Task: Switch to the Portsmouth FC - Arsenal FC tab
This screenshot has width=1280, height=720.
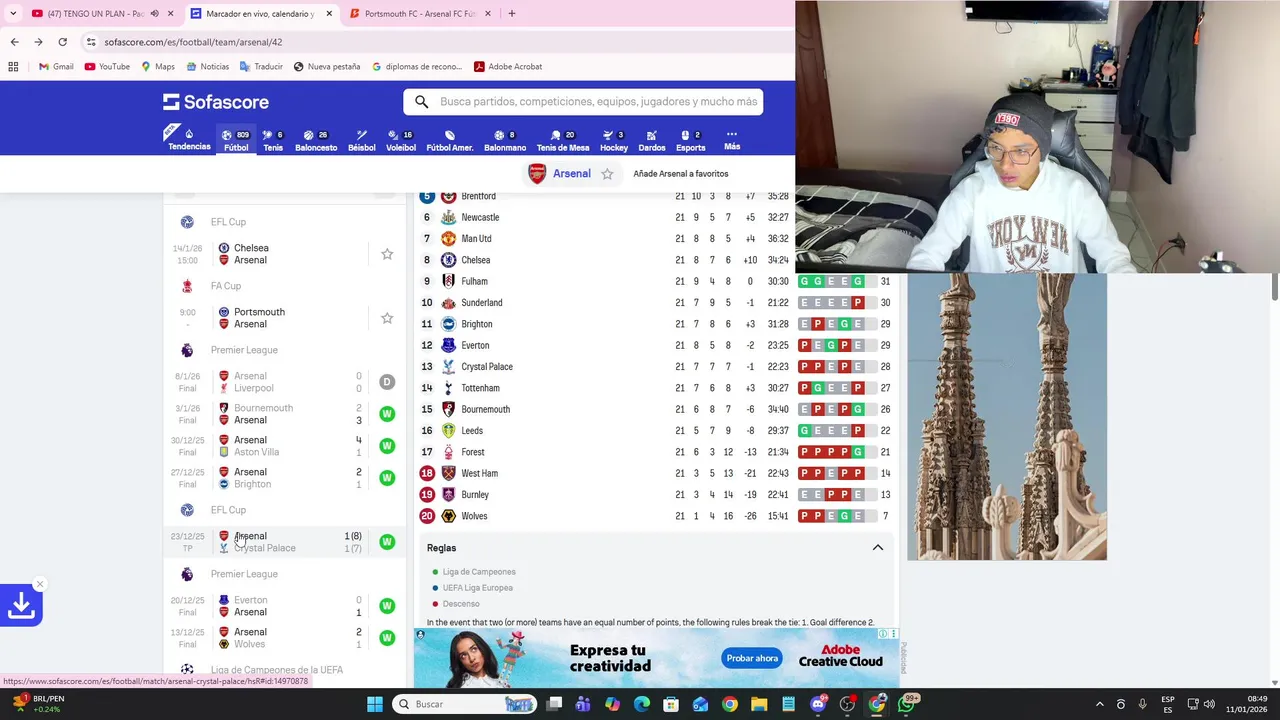Action: point(420,14)
